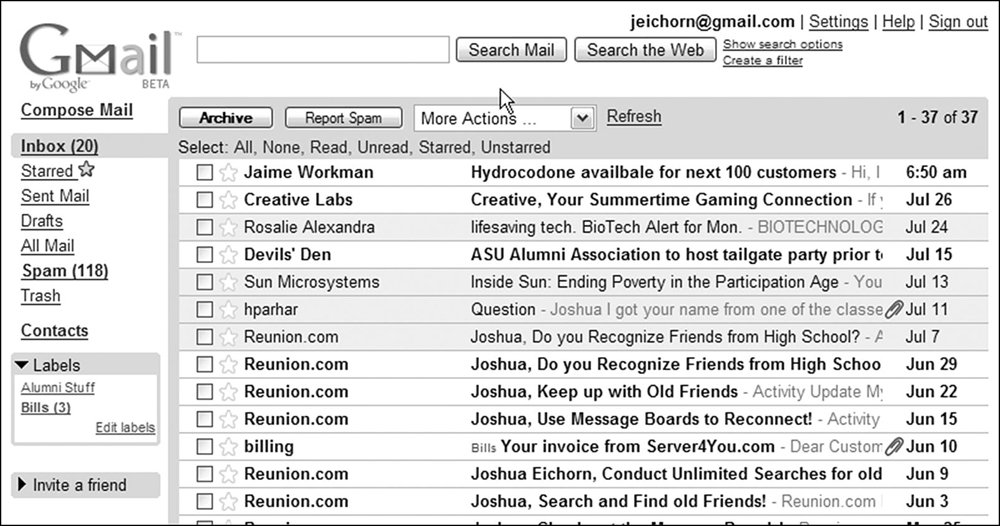Focus the mail search input field

[x=323, y=50]
